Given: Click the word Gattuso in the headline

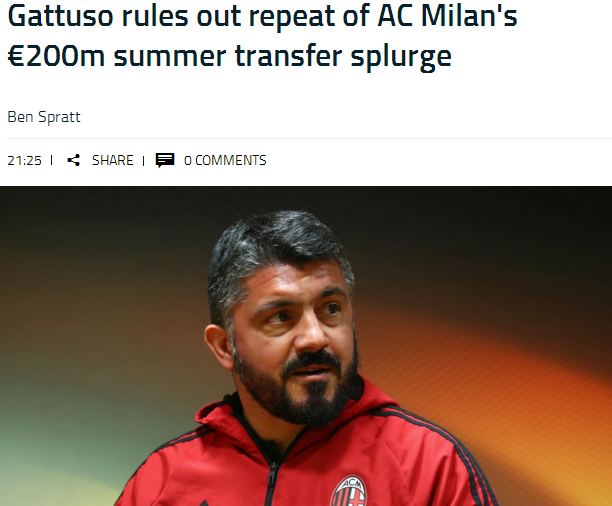Looking at the screenshot, I should pos(60,16).
